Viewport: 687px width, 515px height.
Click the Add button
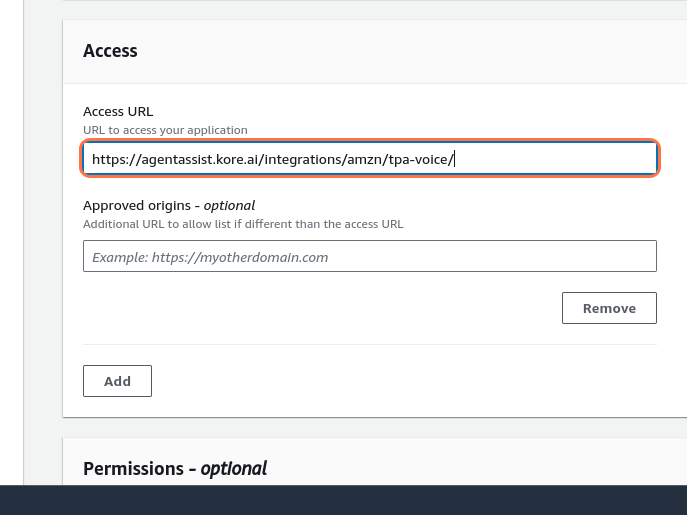pyautogui.click(x=117, y=381)
